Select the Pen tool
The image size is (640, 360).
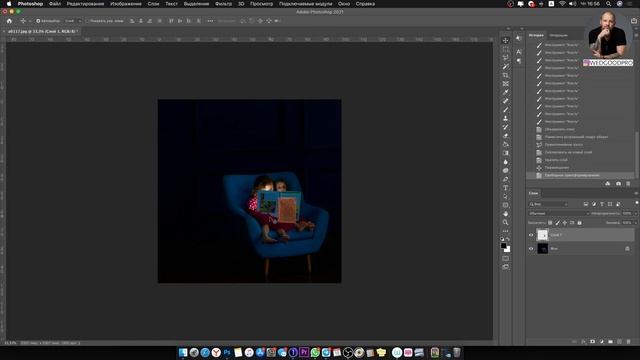505,179
